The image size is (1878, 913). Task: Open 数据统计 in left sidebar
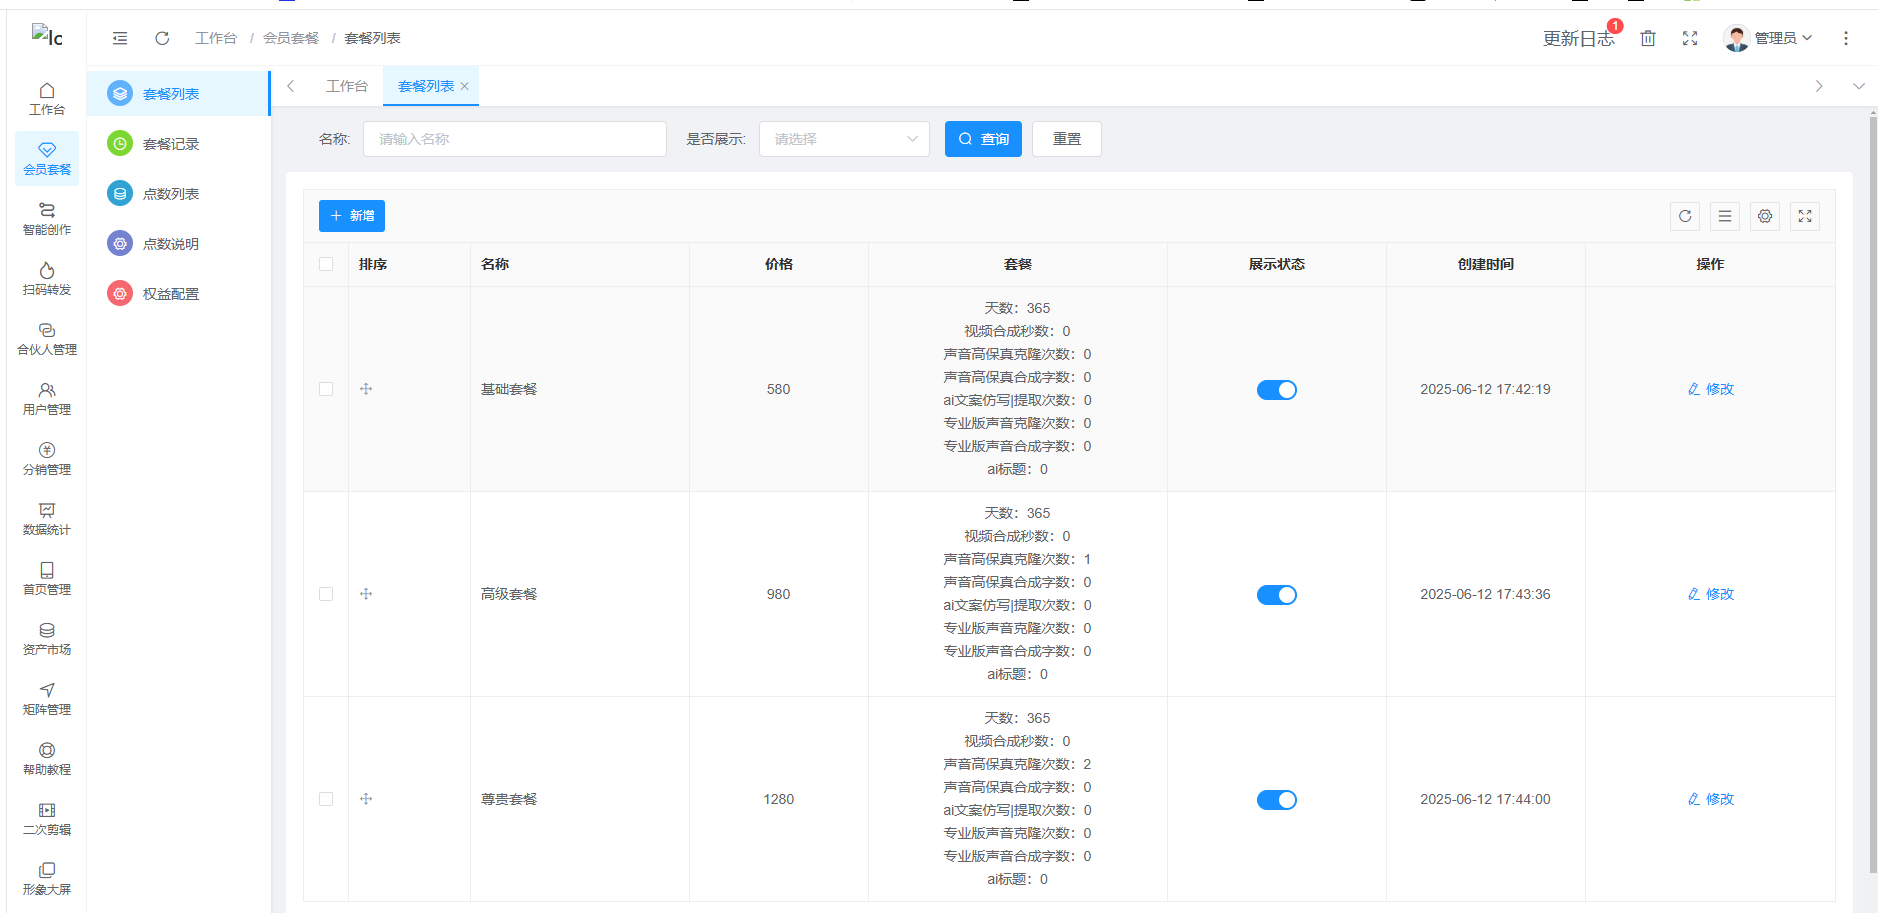point(47,519)
